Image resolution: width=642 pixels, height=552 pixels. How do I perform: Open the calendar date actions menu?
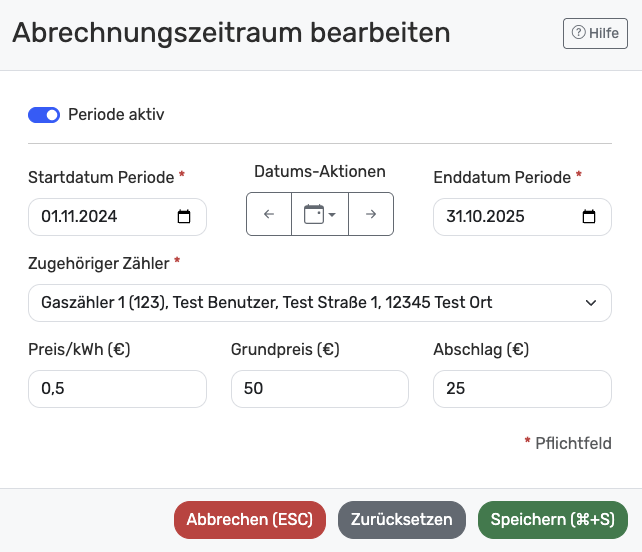319,214
